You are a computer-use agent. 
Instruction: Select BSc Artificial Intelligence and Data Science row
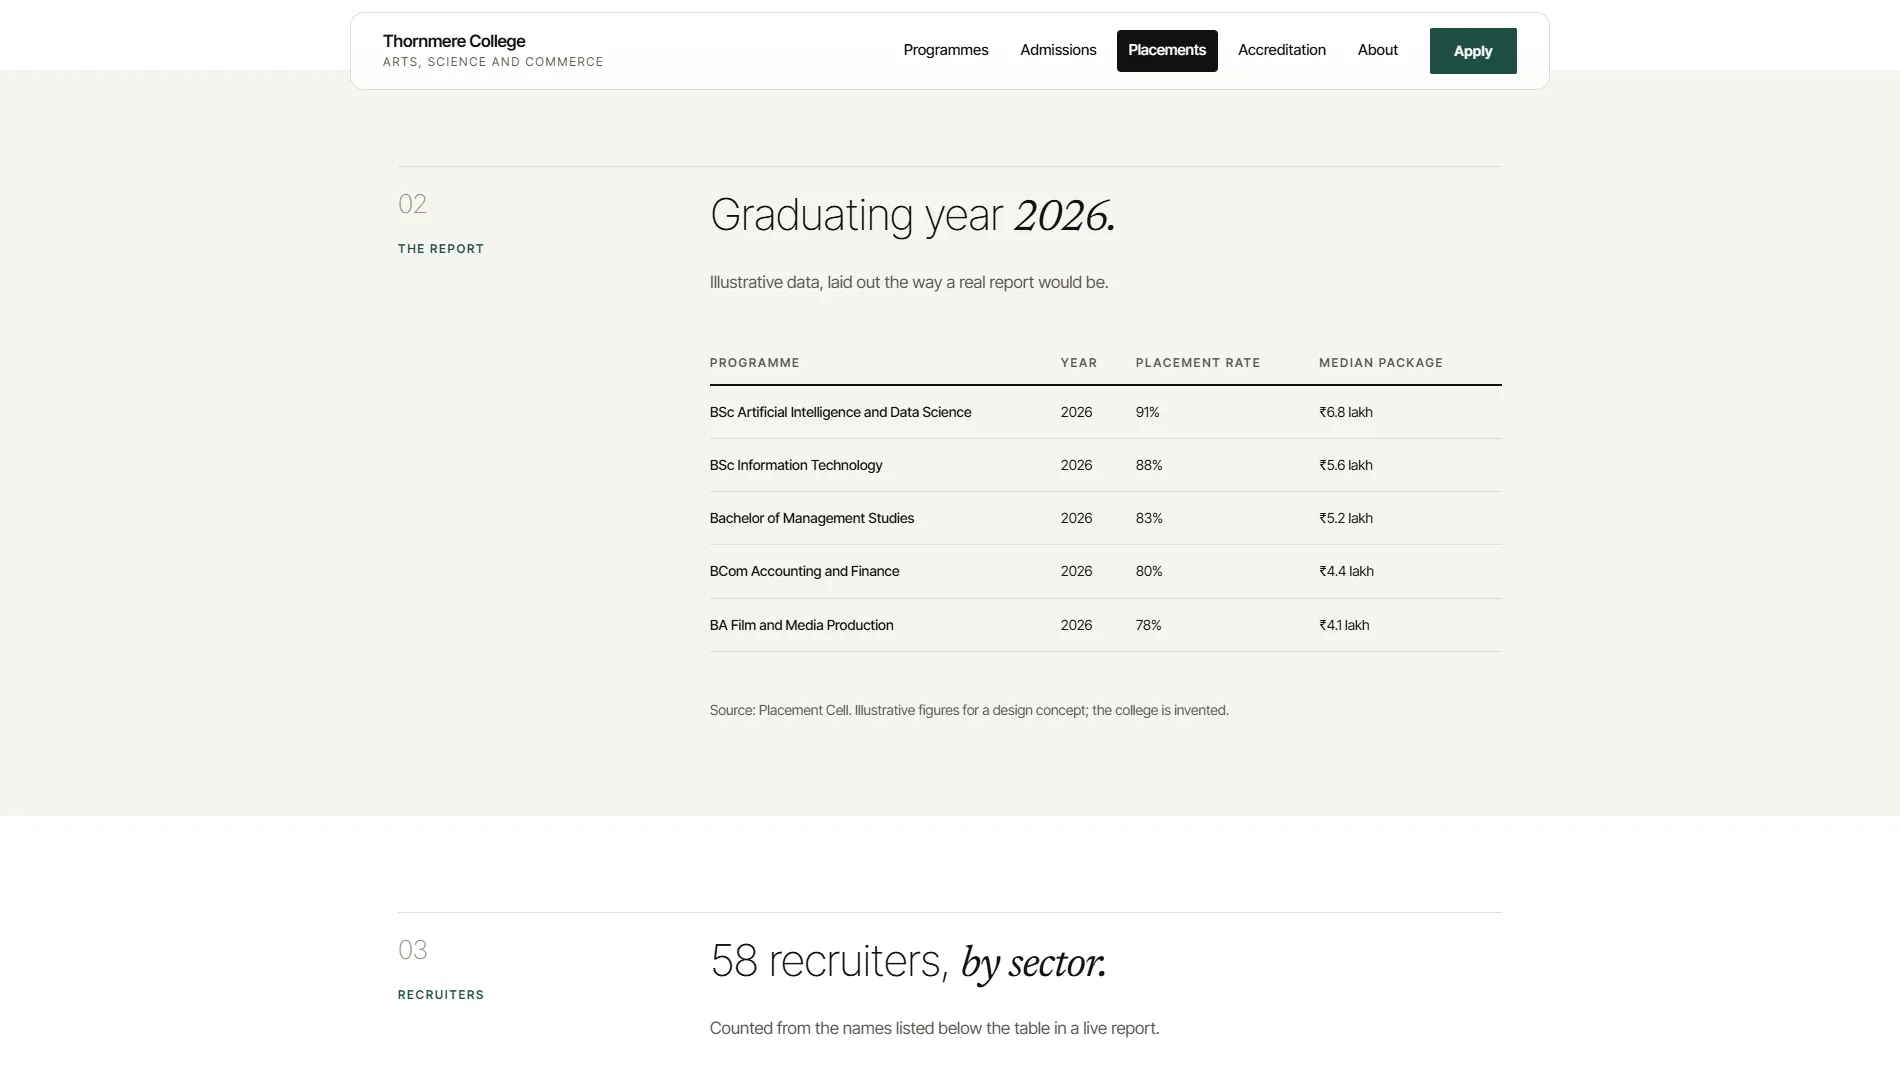[x=1105, y=412]
